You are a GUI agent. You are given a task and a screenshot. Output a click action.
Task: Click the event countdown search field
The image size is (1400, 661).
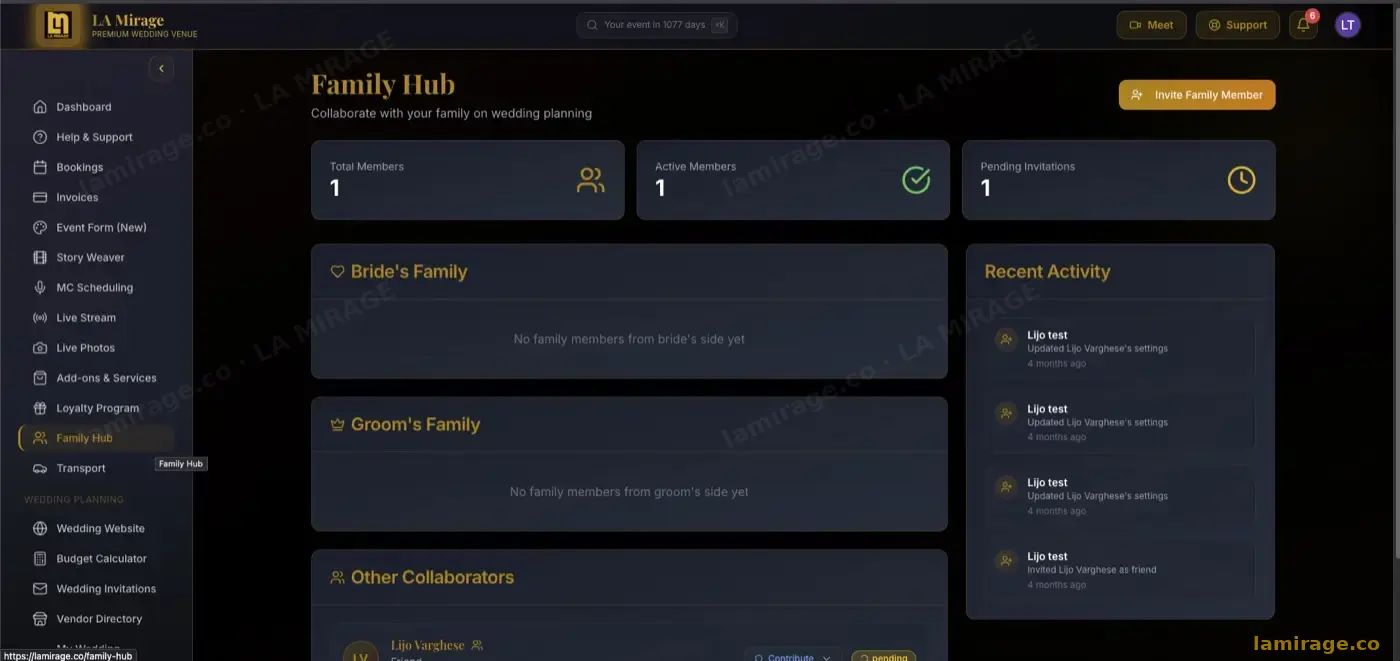click(x=656, y=25)
